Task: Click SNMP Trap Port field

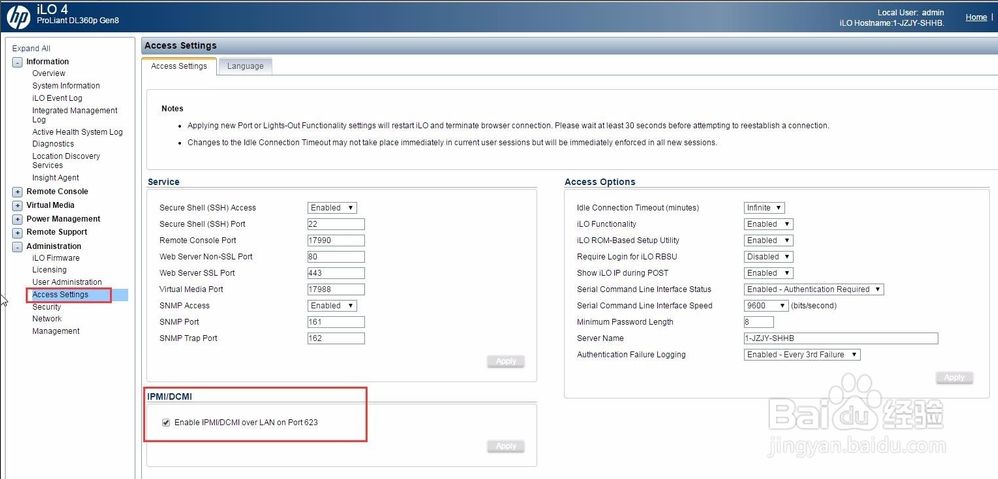Action: tap(335, 338)
